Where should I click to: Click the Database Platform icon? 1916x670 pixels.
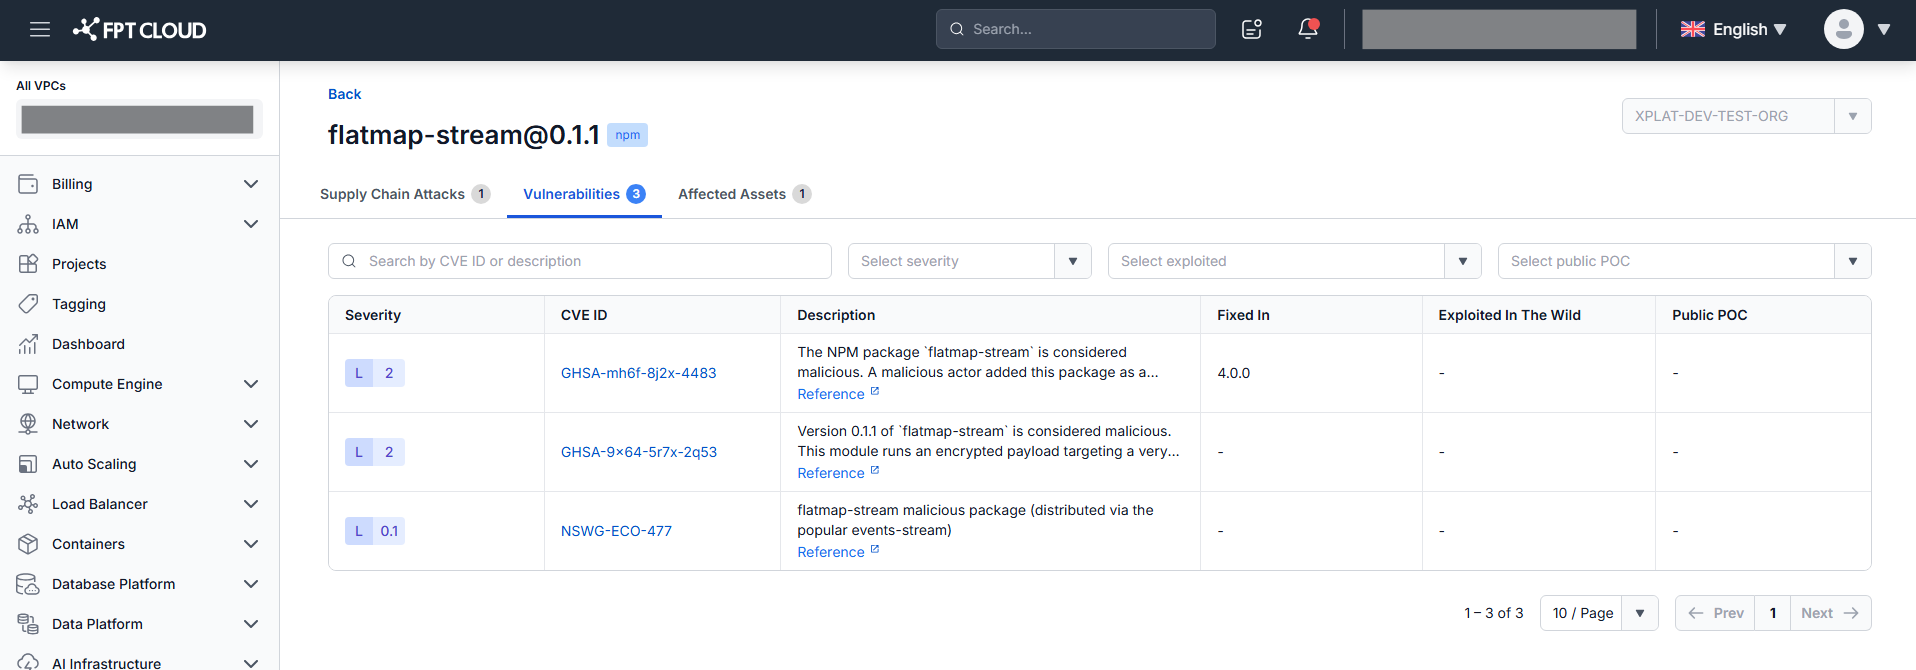28,584
